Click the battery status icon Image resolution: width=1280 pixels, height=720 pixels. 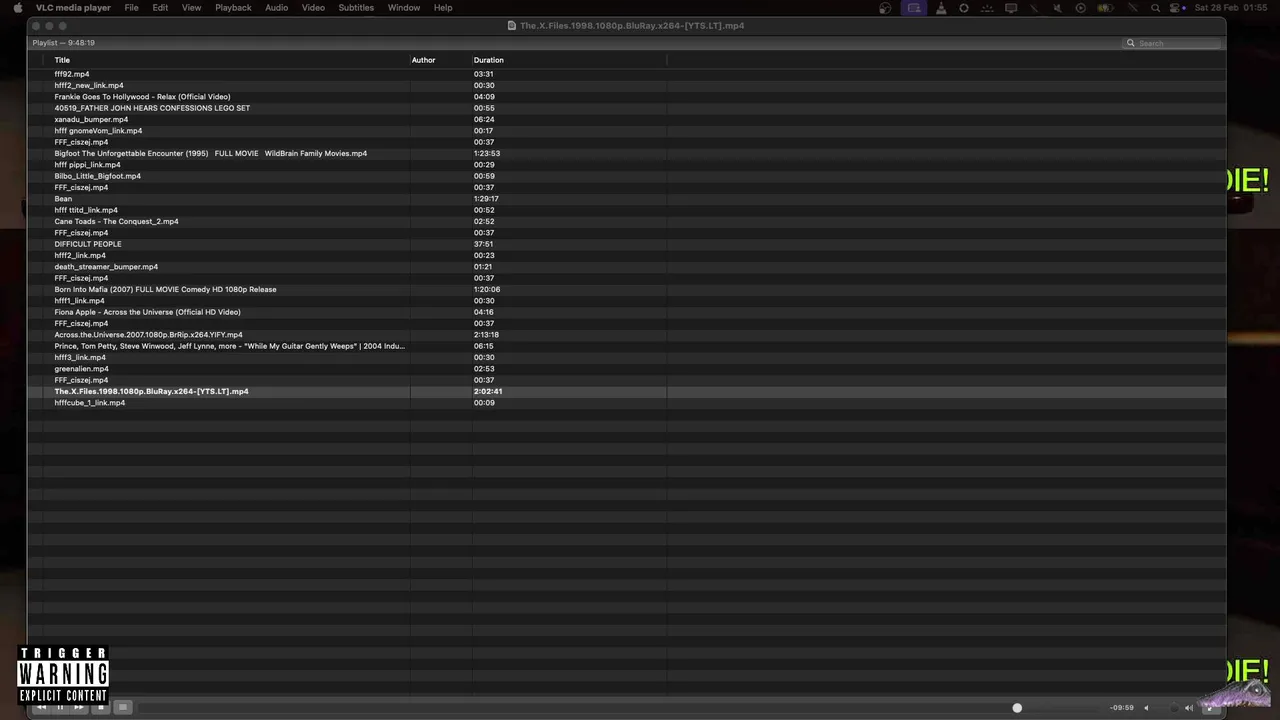[1105, 7]
